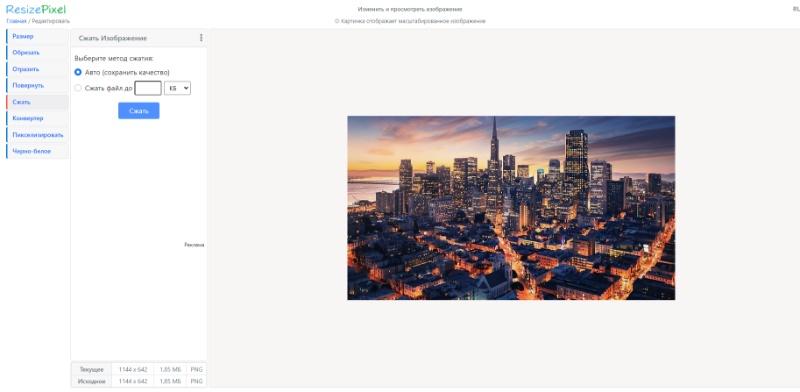Click the ResizePixel logo

pyautogui.click(x=36, y=9)
